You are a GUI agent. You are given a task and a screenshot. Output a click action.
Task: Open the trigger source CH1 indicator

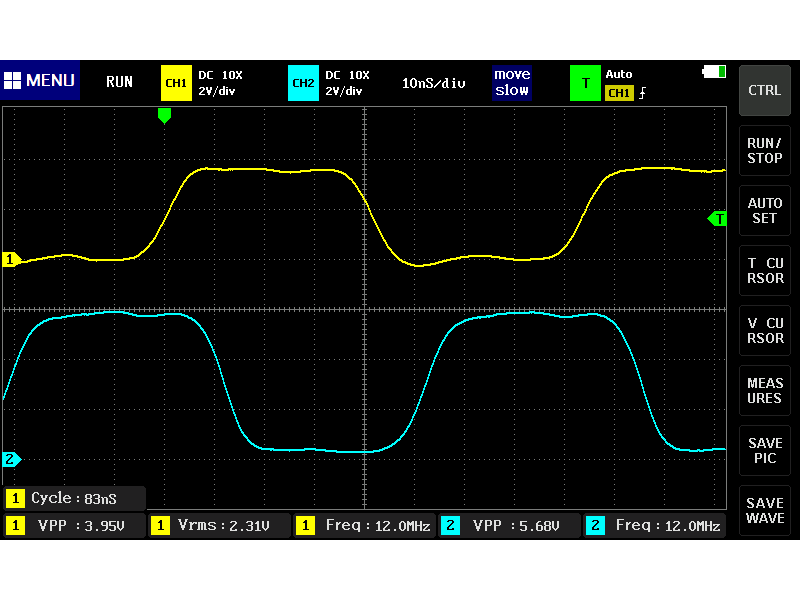click(620, 91)
